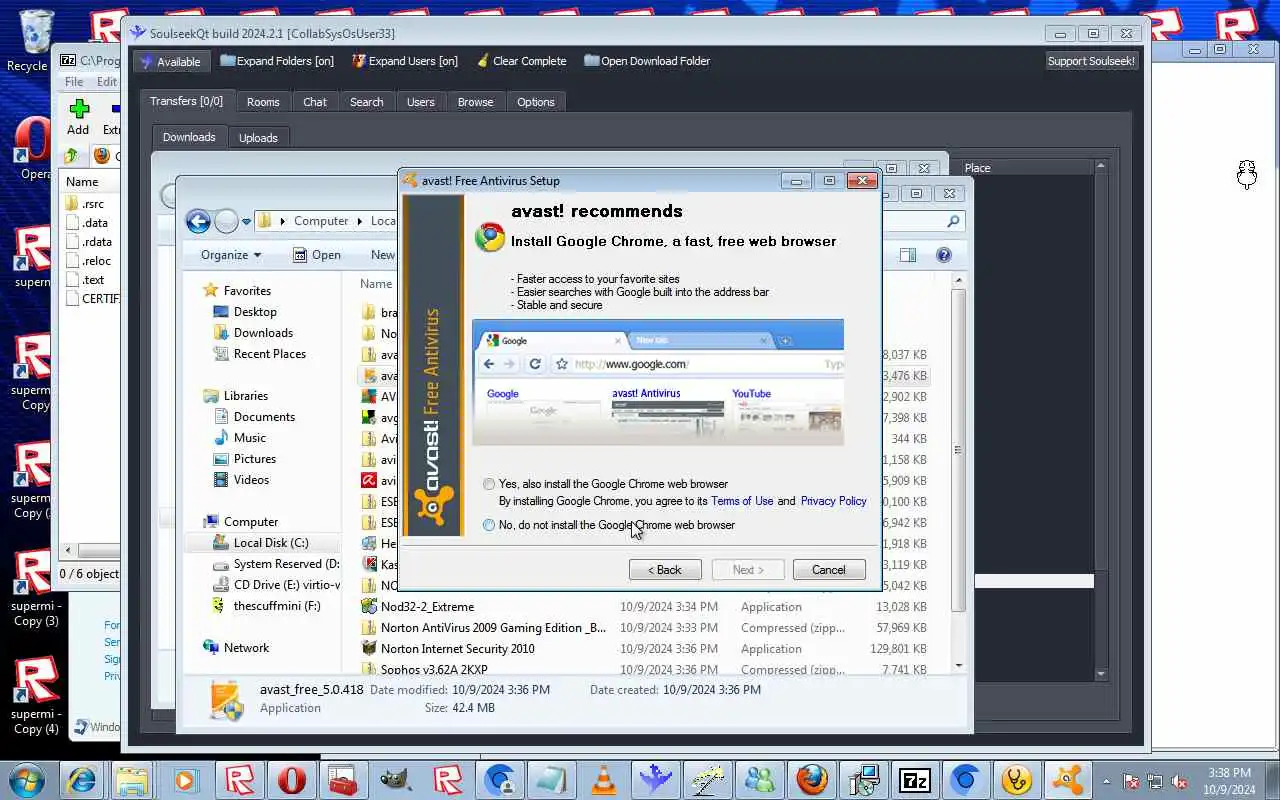The height and width of the screenshot is (800, 1280).
Task: Open Firefox from the taskbar
Action: [811, 779]
